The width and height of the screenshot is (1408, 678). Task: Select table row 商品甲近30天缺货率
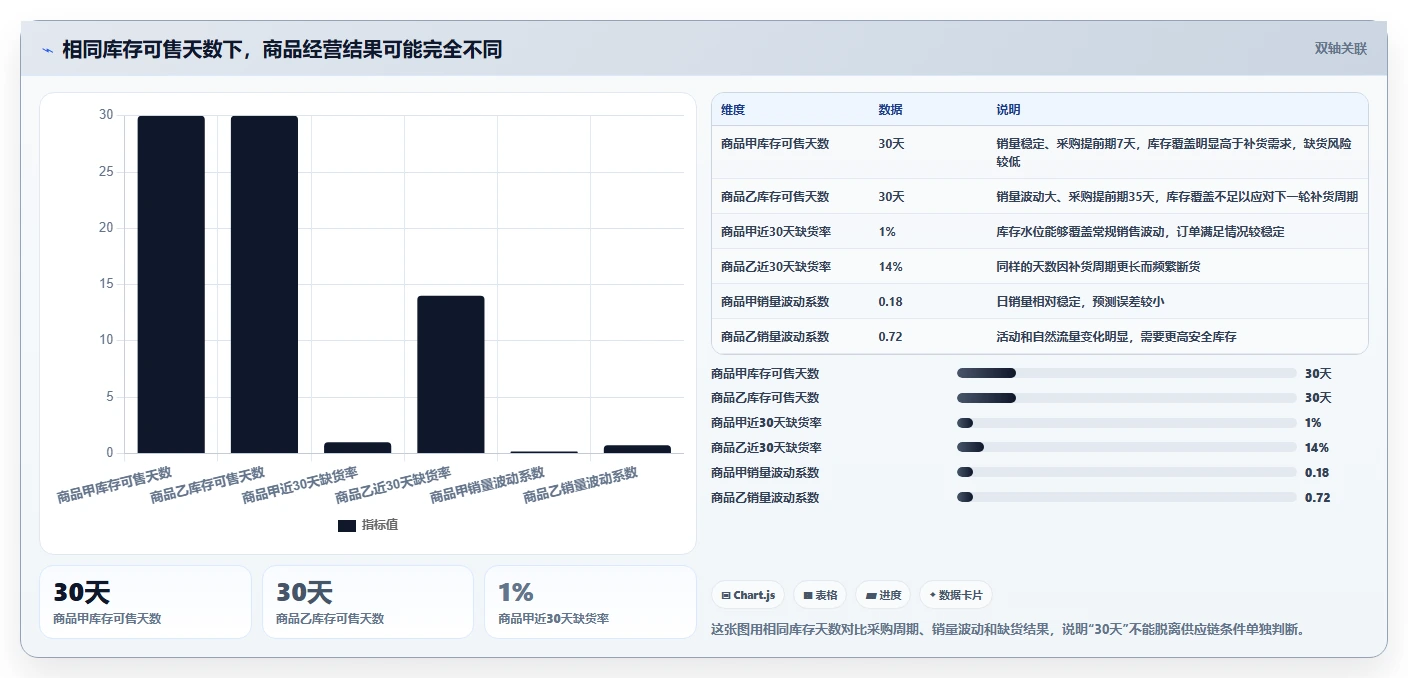click(1039, 231)
